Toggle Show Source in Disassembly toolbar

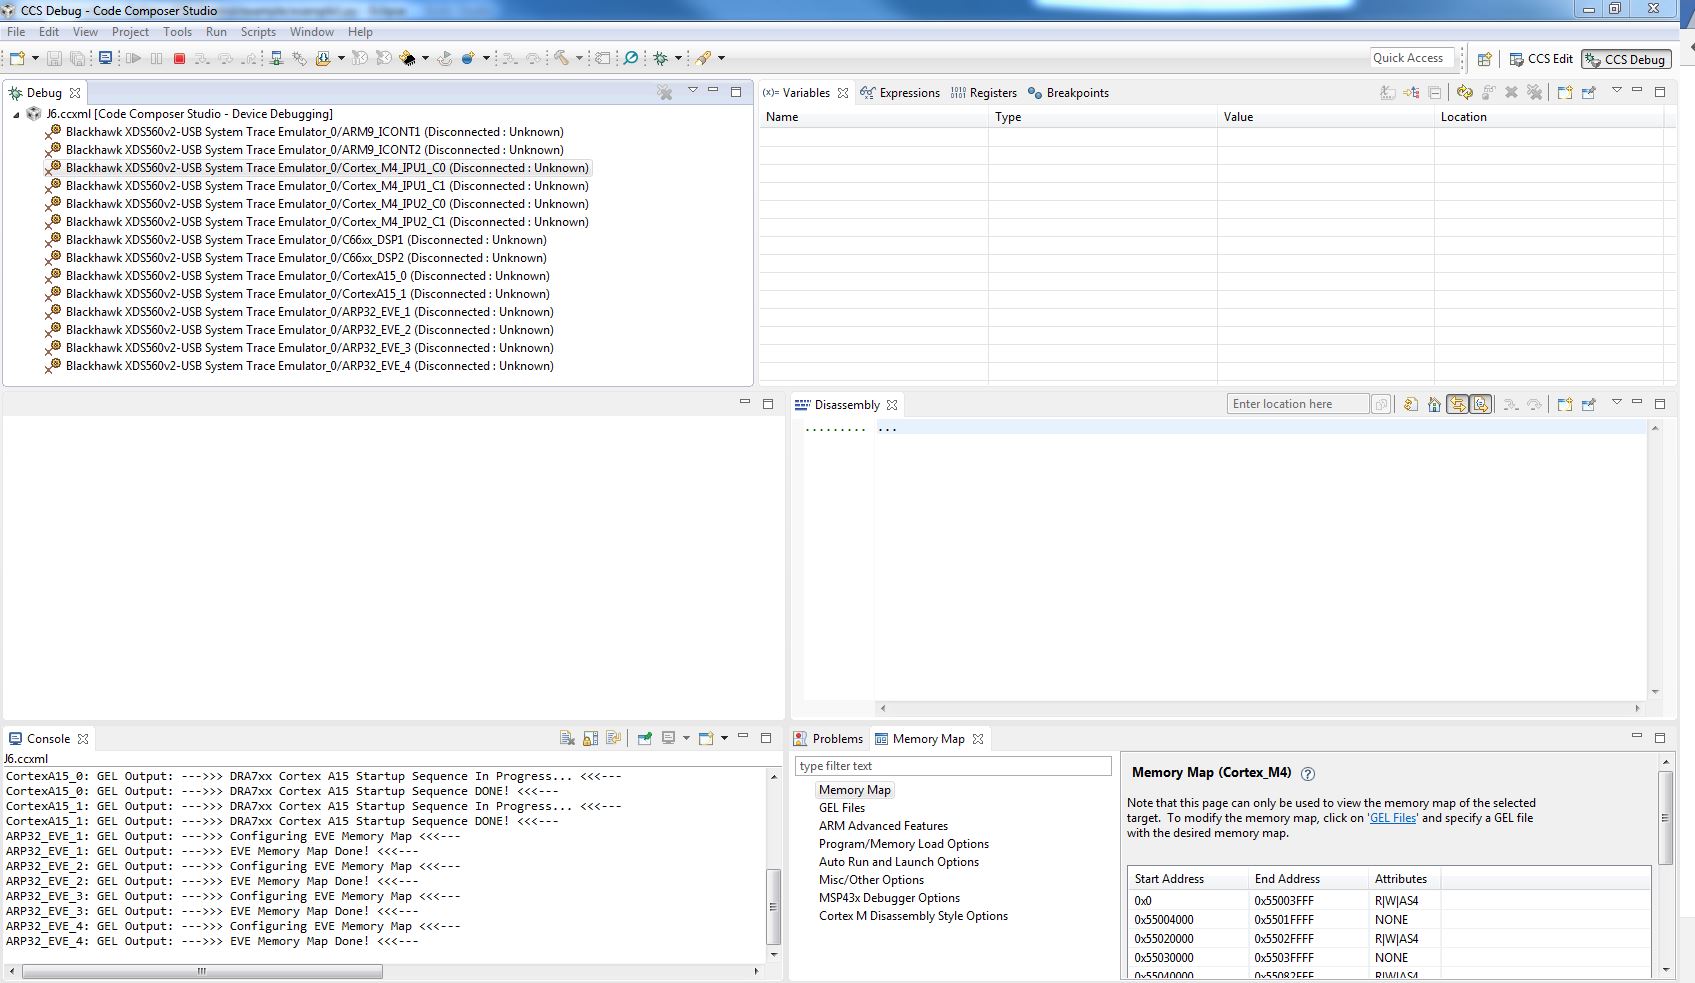tap(1481, 404)
